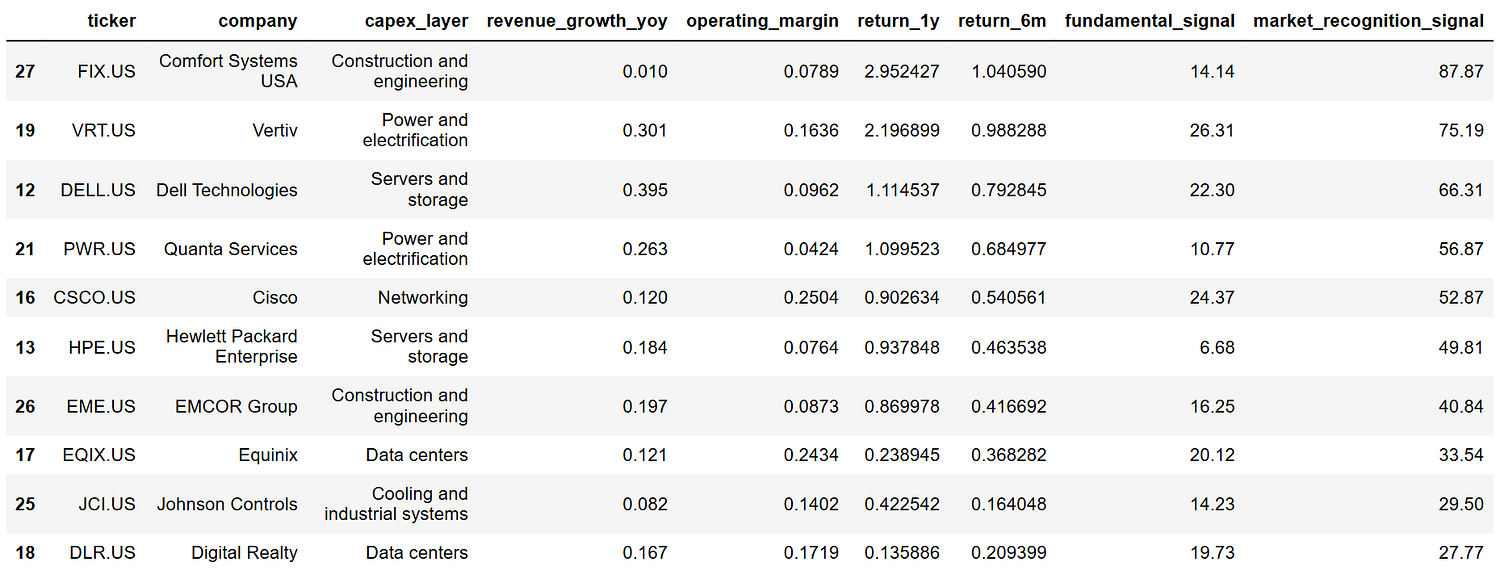The width and height of the screenshot is (1500, 579).
Task: Click the 'Hewlett Packard Enterprise' company cell
Action: coord(232,347)
